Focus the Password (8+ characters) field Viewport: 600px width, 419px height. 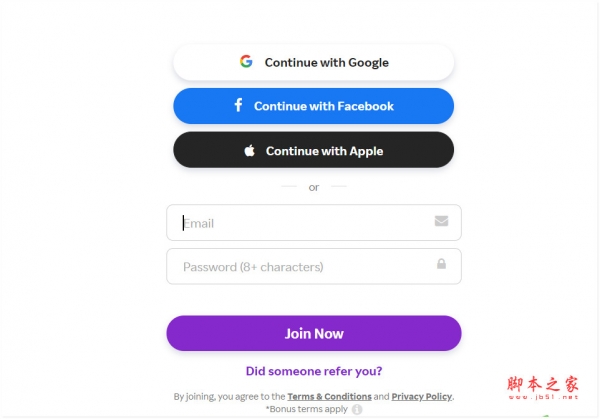(300, 267)
